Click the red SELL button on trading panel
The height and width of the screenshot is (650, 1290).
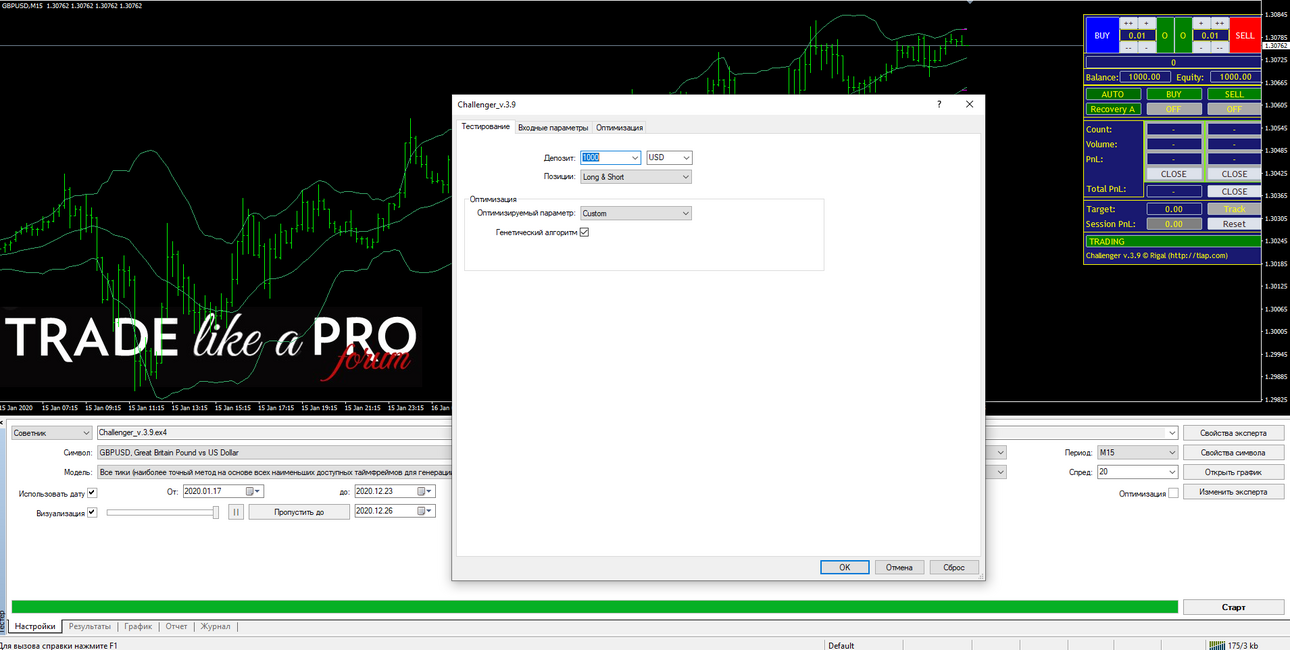click(1244, 35)
